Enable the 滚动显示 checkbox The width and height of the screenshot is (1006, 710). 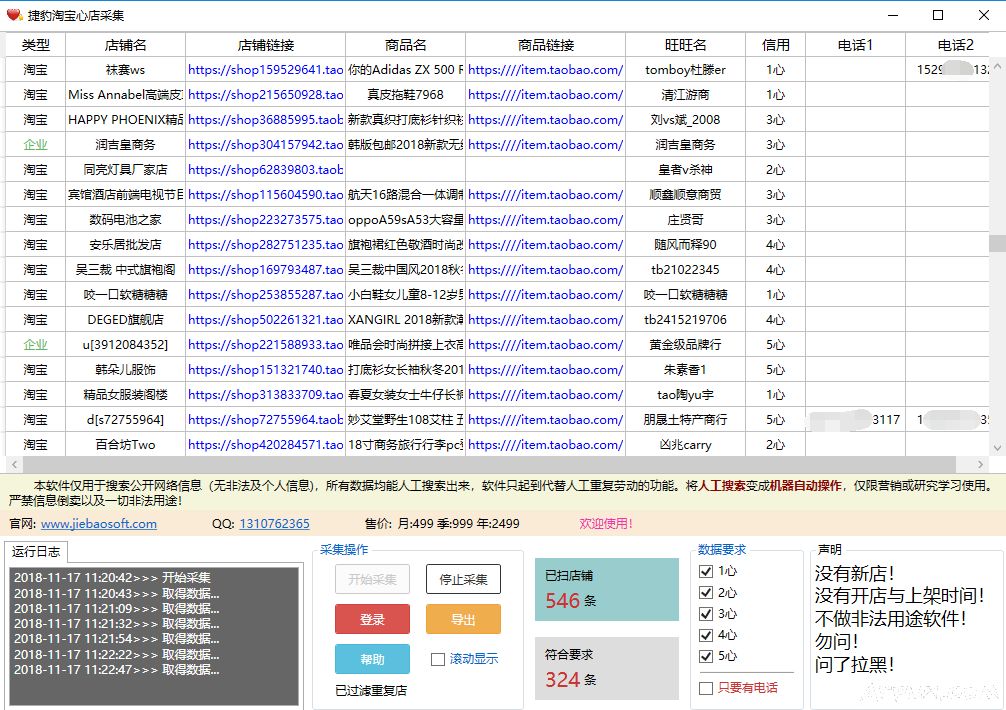436,657
